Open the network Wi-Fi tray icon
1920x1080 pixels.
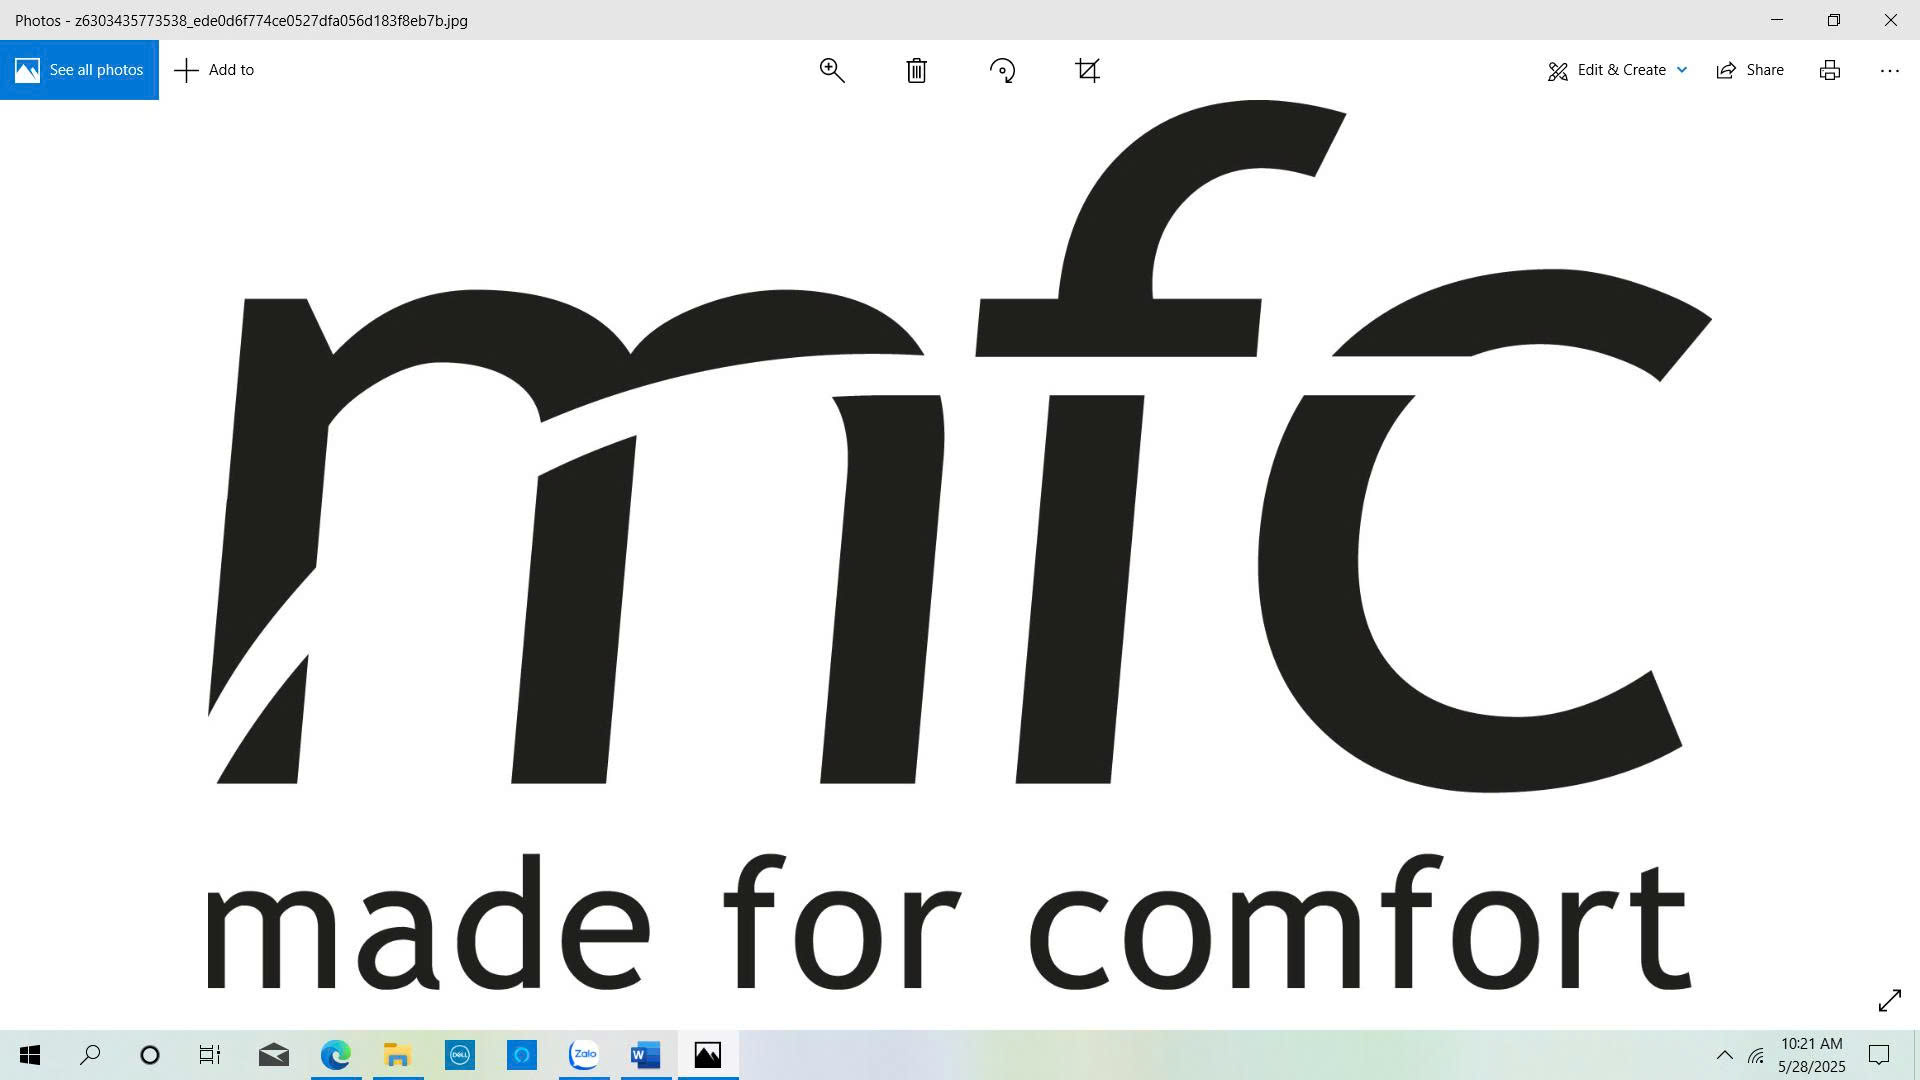1756,1055
